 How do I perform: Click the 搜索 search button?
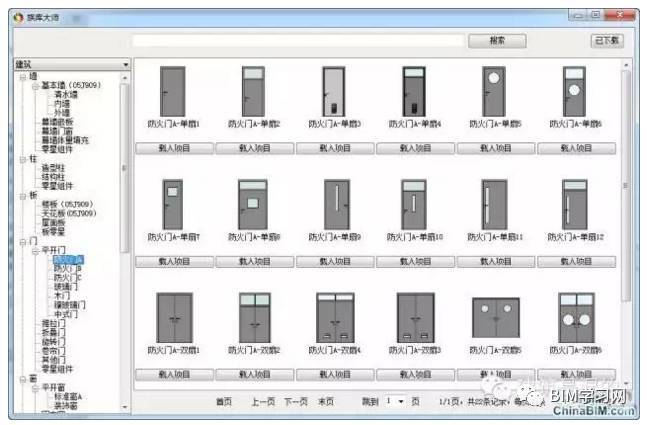click(497, 41)
